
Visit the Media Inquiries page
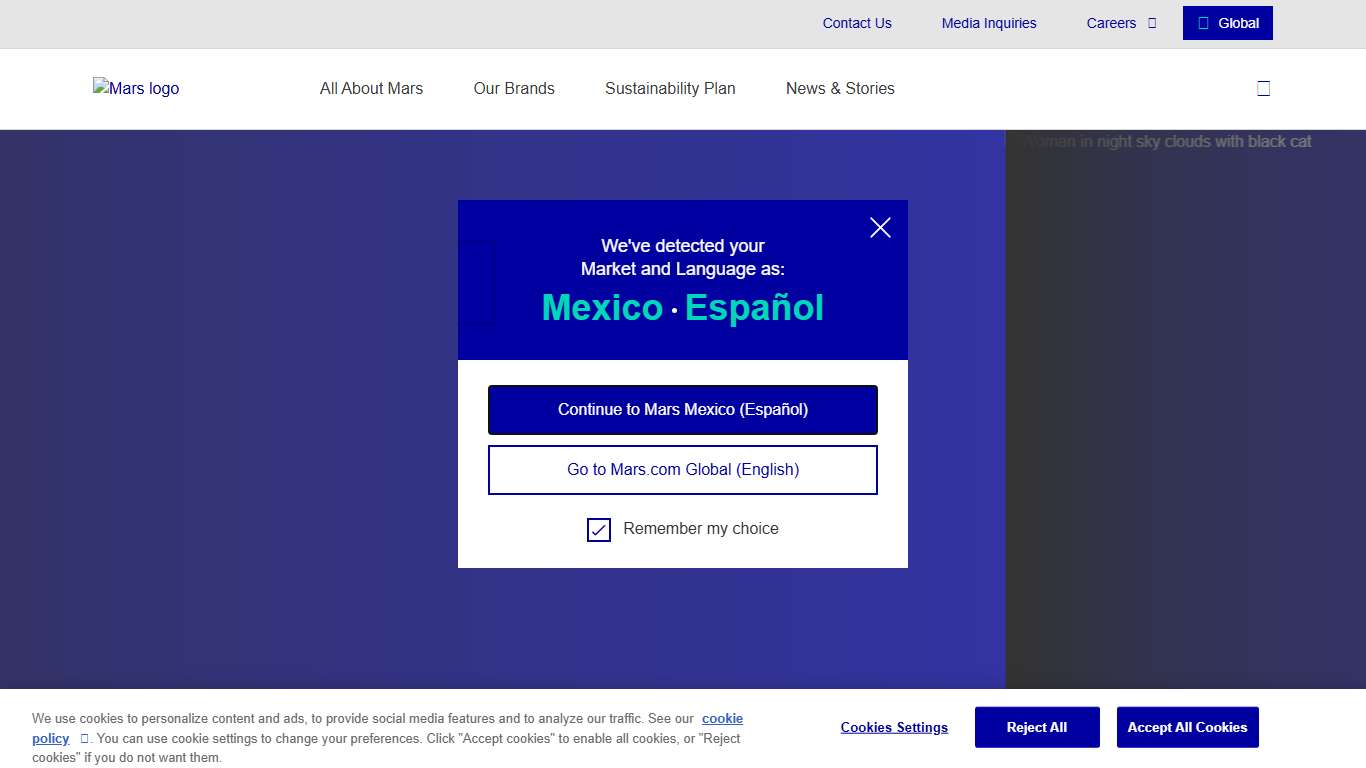[x=989, y=23]
